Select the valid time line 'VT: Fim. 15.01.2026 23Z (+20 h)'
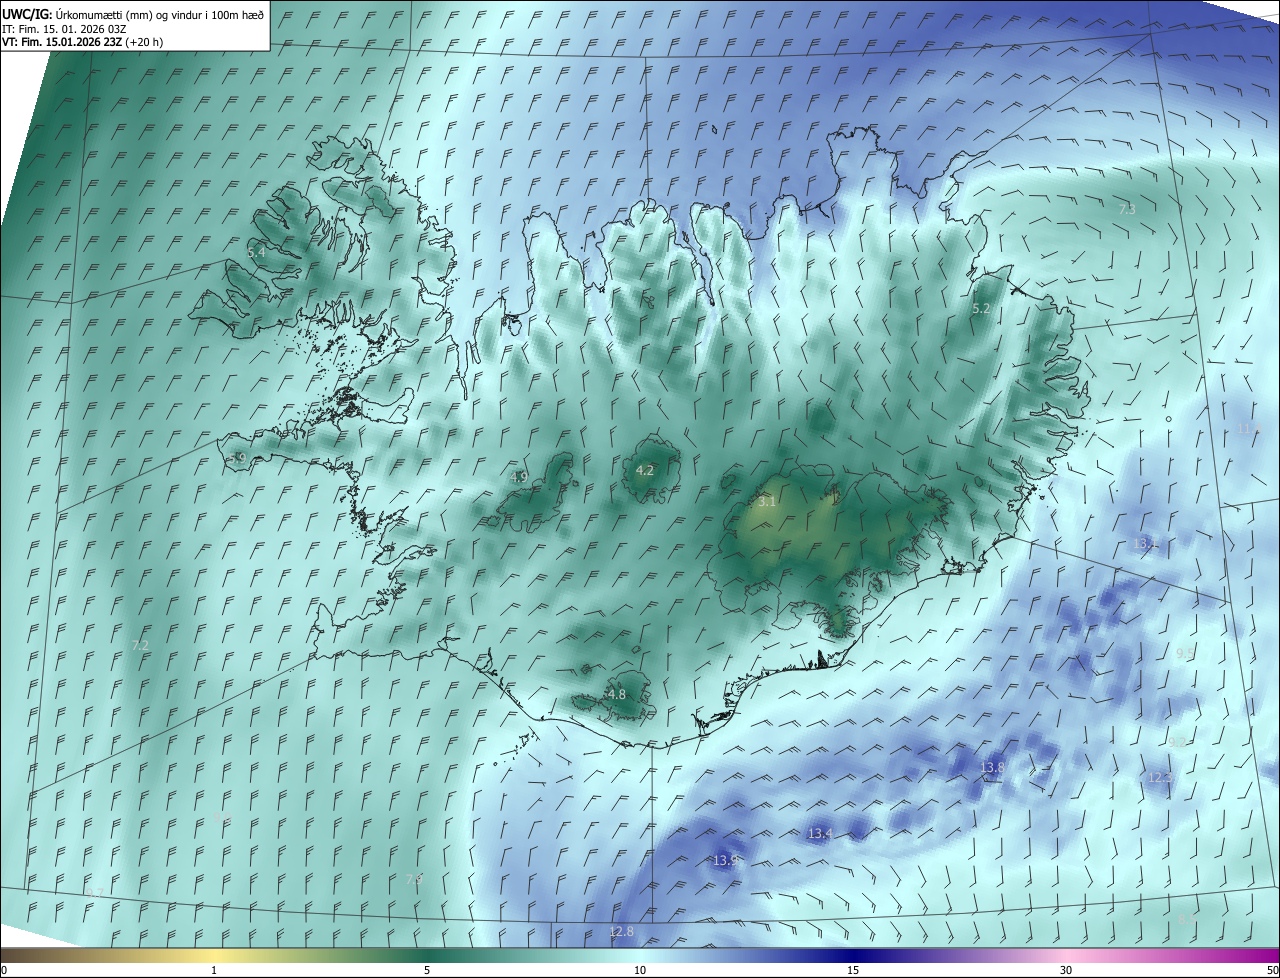The height and width of the screenshot is (978, 1280). 82,42
